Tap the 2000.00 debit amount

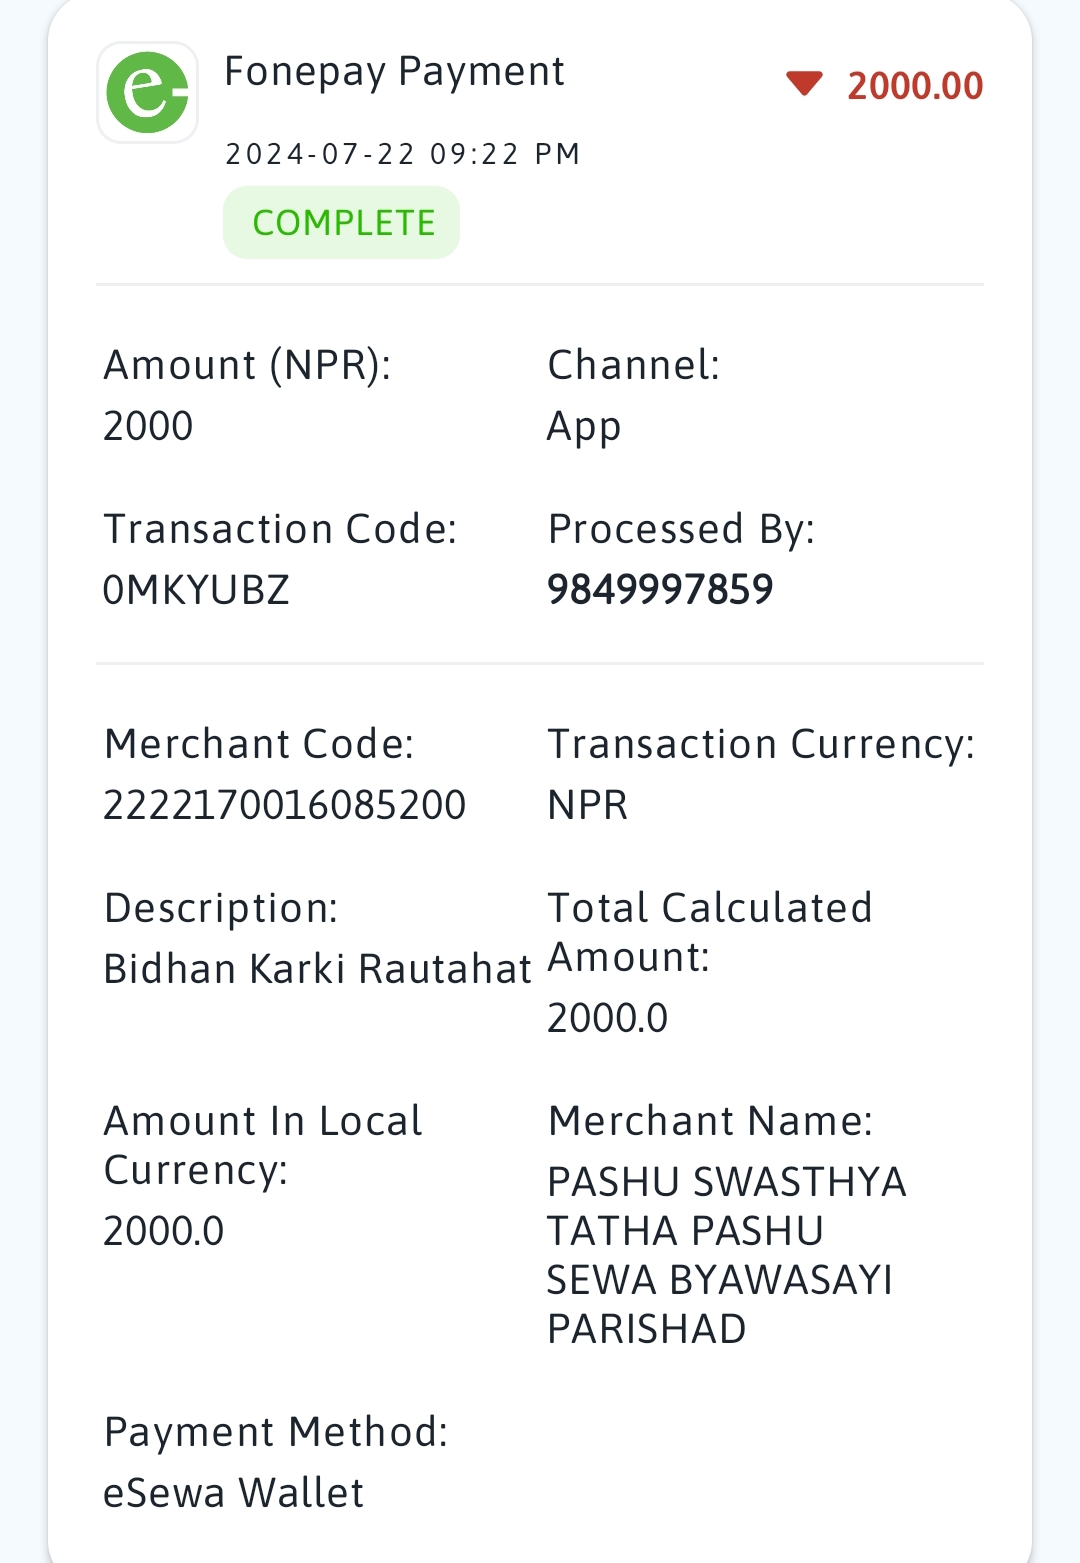pos(915,86)
